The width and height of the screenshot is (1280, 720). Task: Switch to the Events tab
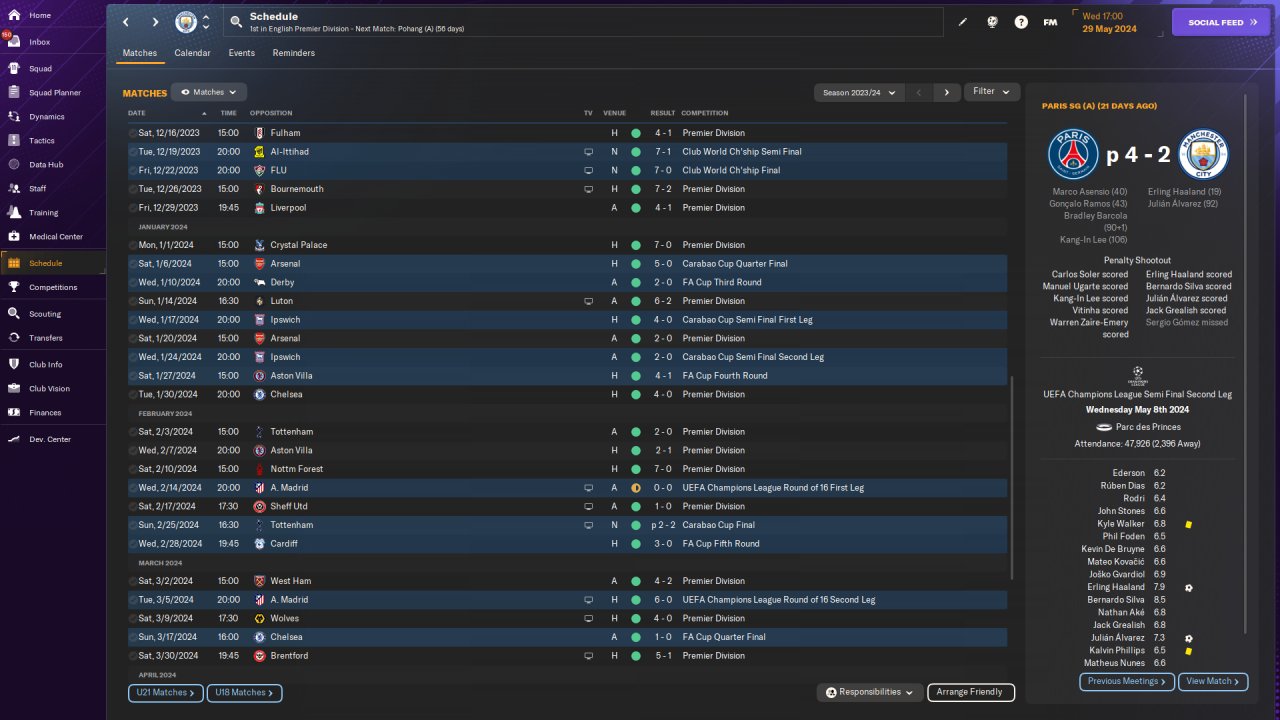coord(241,53)
